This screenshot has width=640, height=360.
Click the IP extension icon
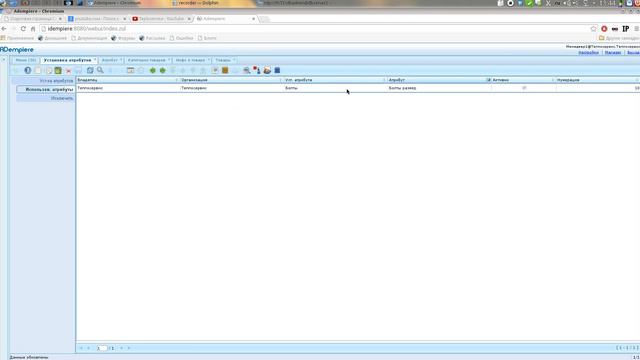[625, 29]
